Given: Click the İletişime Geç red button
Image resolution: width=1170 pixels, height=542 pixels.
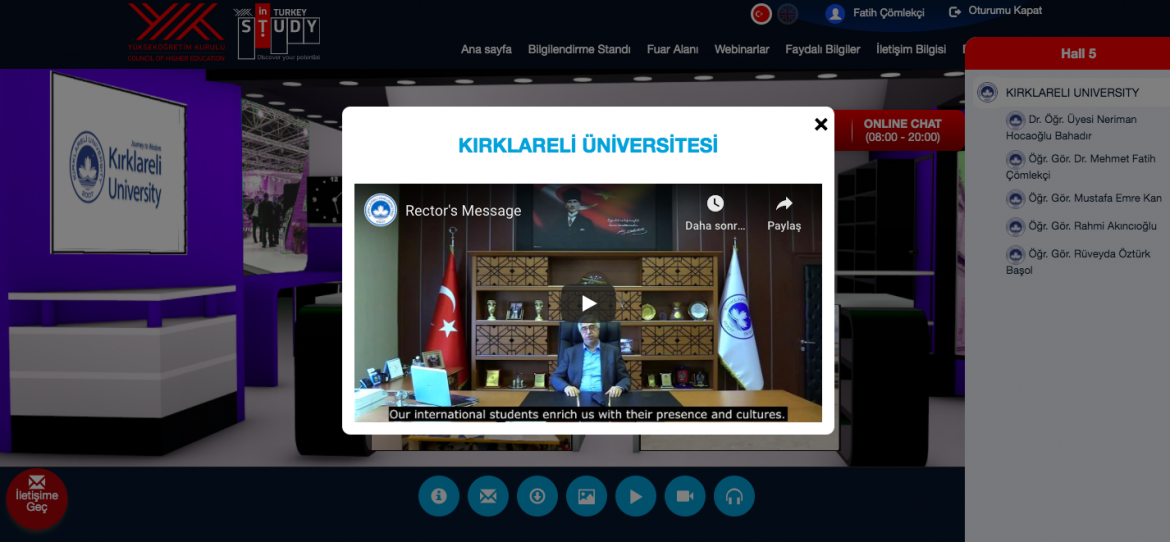Looking at the screenshot, I should point(37,499).
